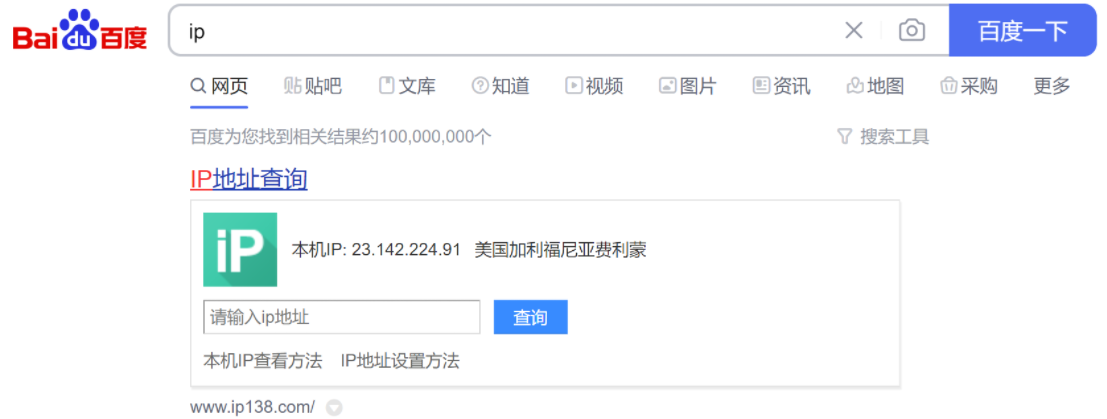Screen dimensions: 1107x419
Task: Clear the search box with the X icon
Action: (854, 30)
